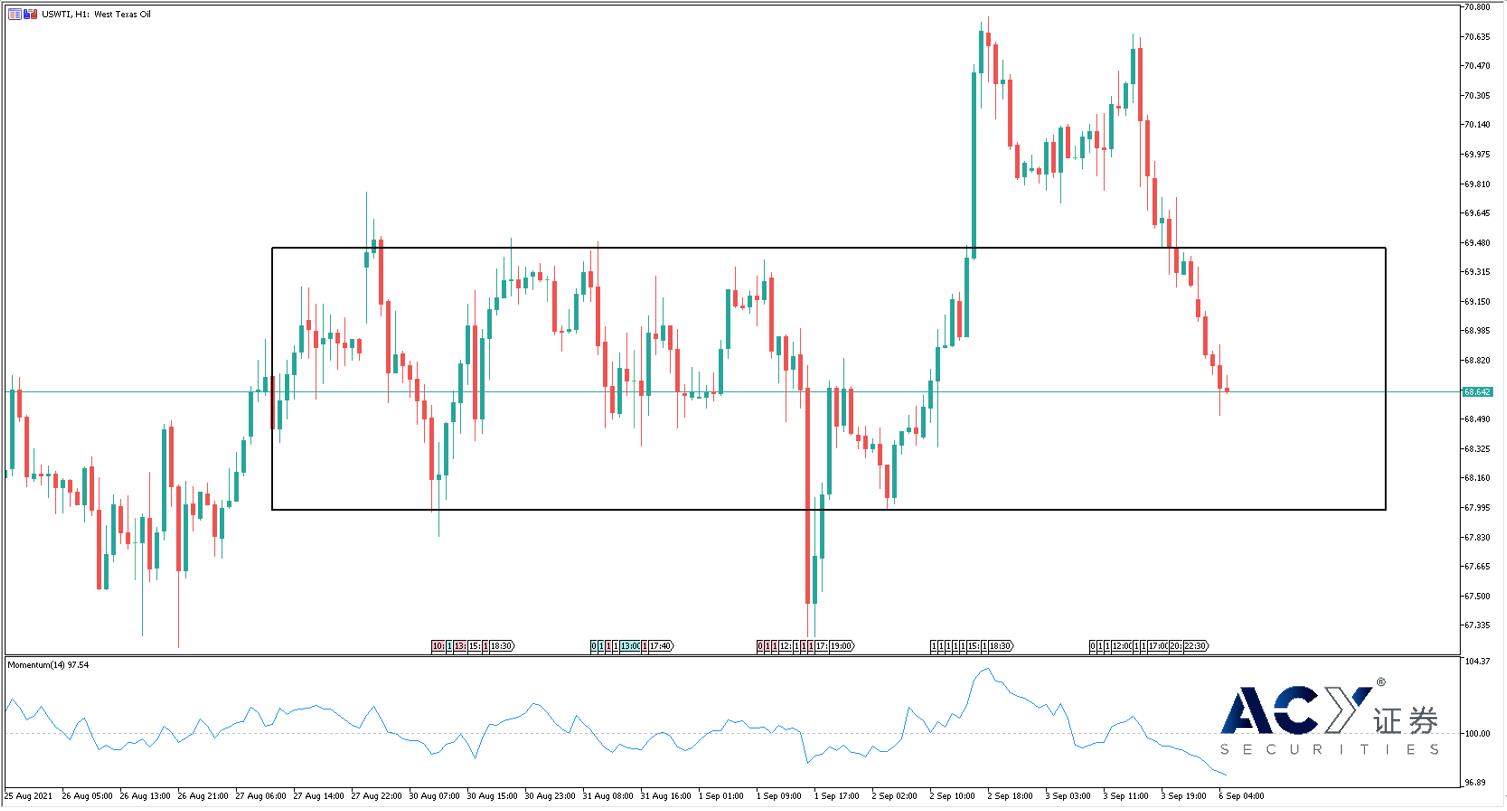This screenshot has height=811, width=1507.
Task: Click the 25 Aug 2021 date label
Action: pyautogui.click(x=26, y=797)
